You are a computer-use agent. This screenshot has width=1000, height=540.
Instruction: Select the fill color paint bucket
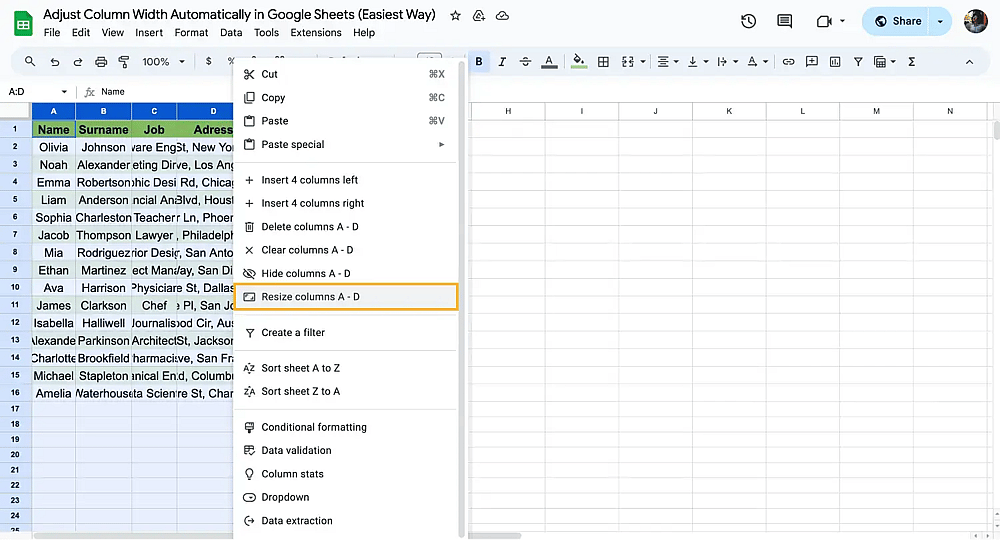[x=578, y=61]
